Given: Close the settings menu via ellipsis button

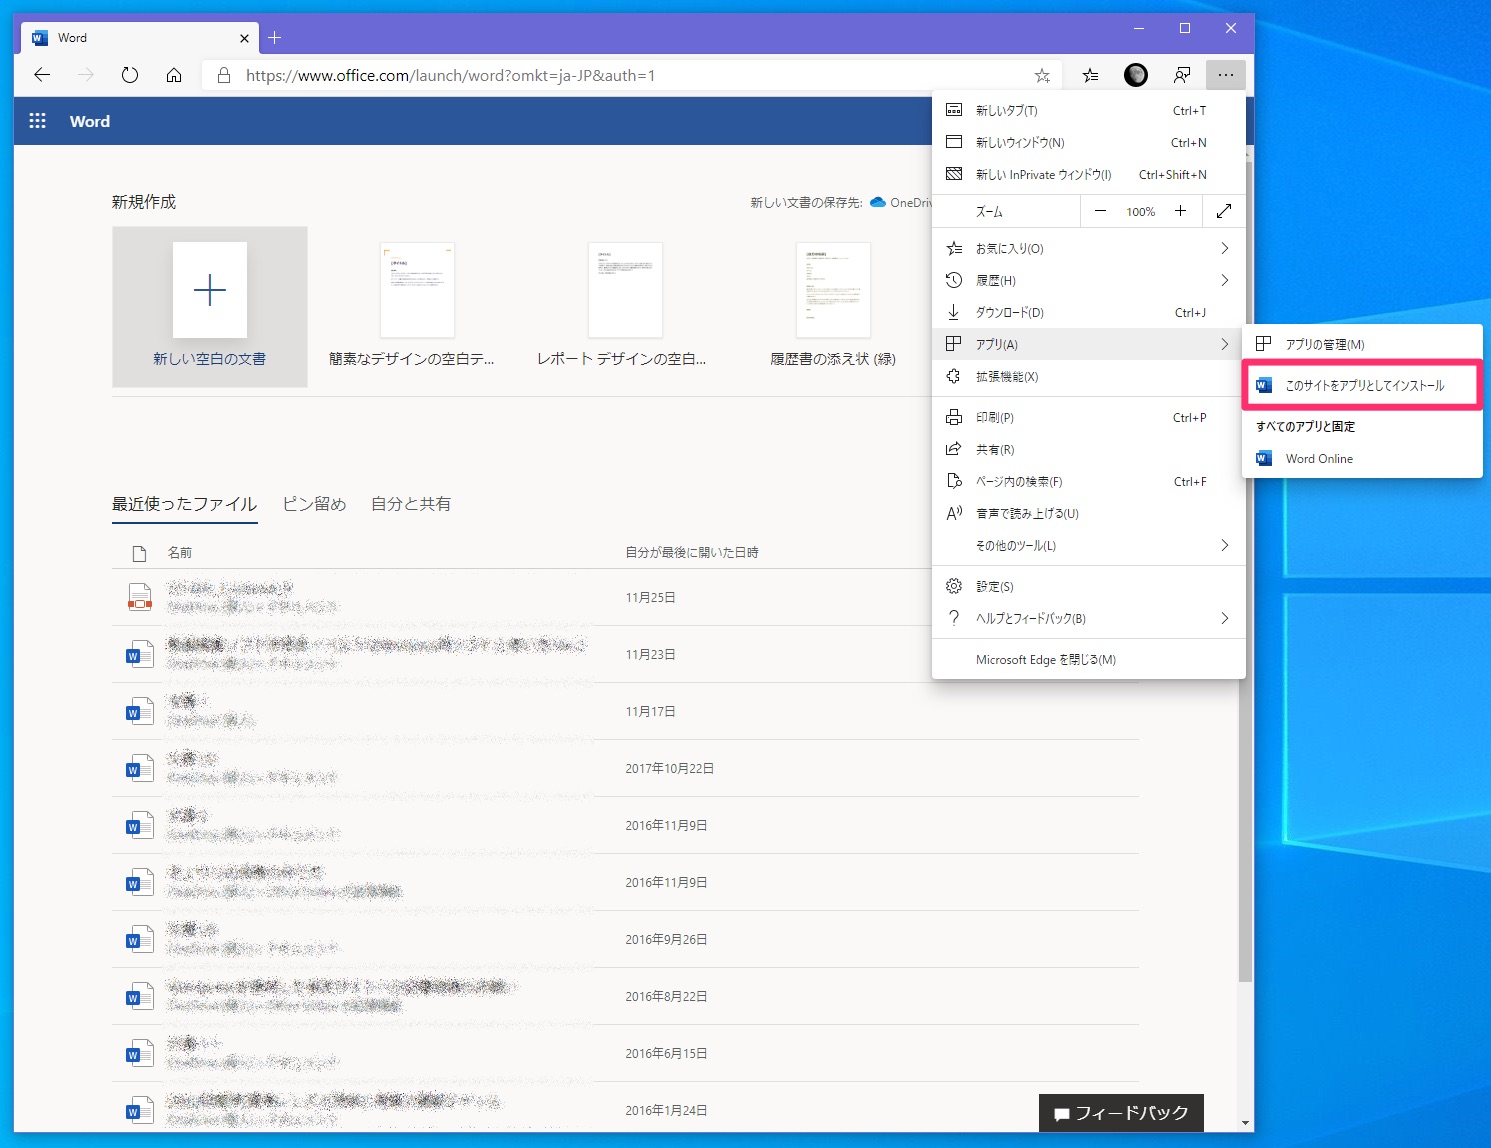Looking at the screenshot, I should (1226, 75).
